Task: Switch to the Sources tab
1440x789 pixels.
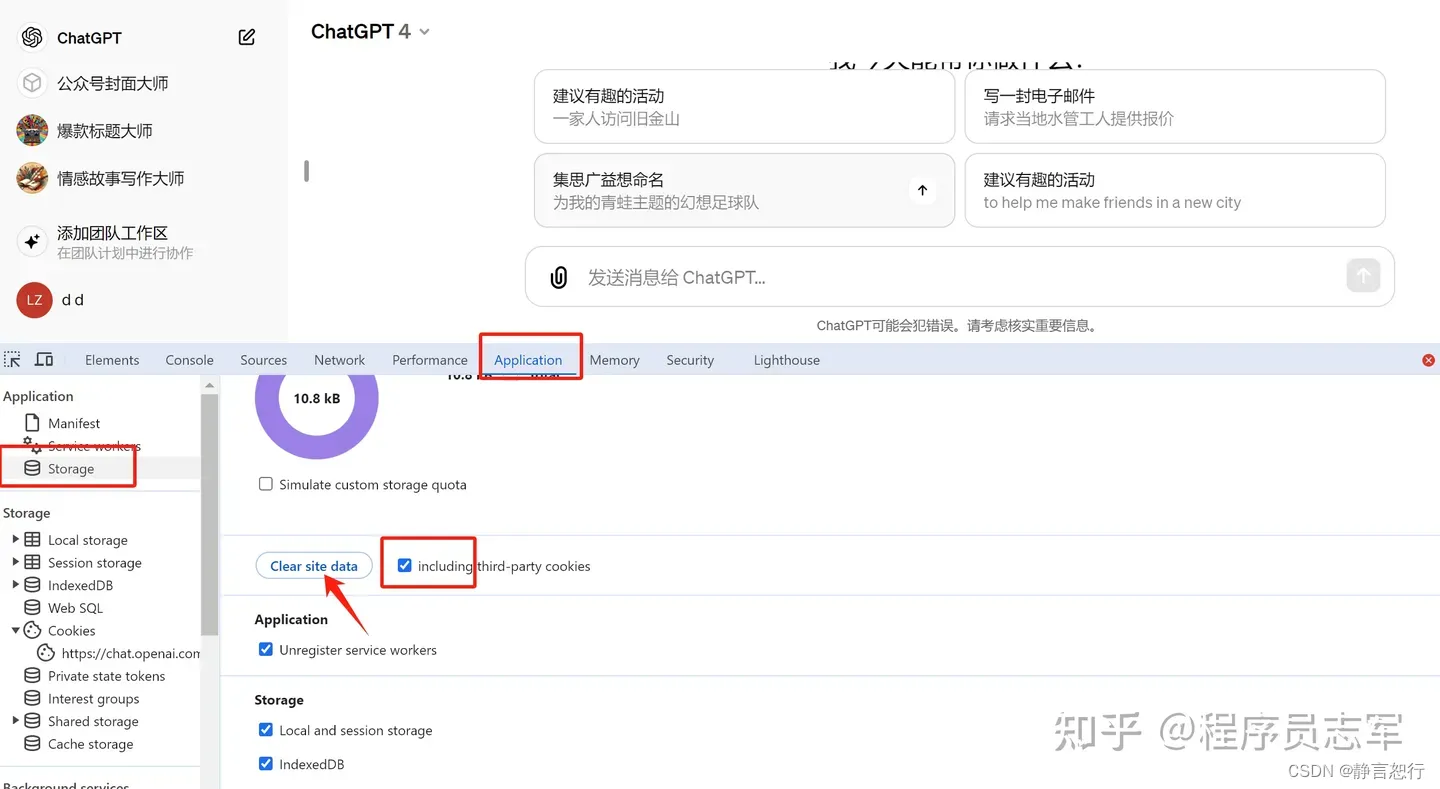Action: point(263,360)
